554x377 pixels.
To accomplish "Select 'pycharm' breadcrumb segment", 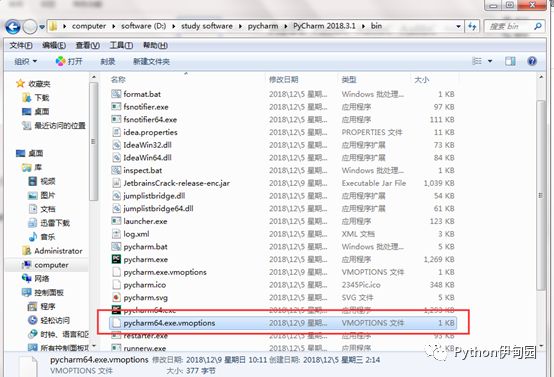I will (263, 26).
